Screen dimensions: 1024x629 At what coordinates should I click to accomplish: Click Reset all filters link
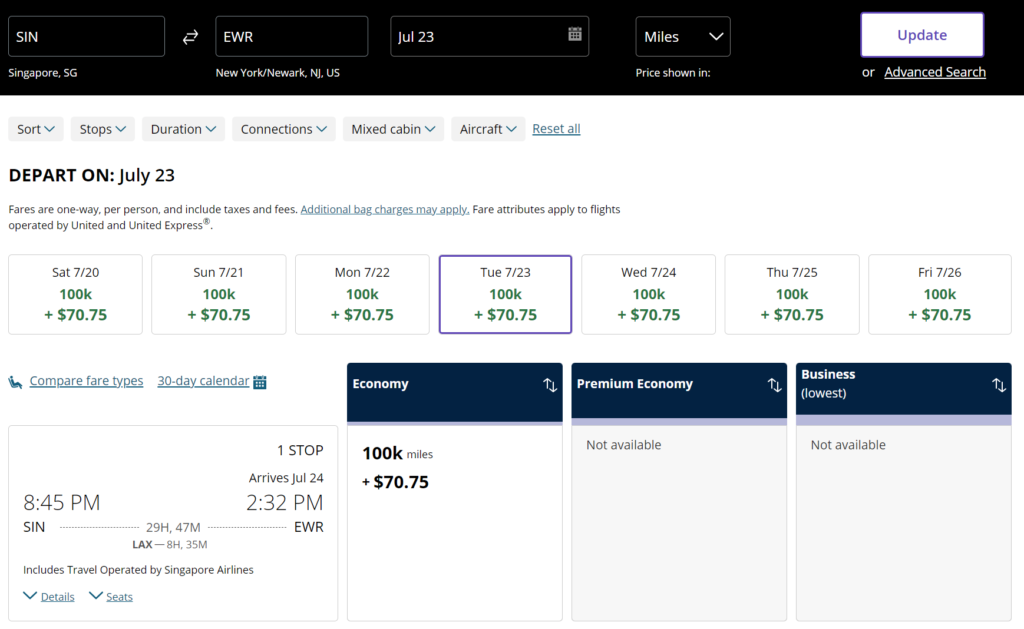click(556, 129)
